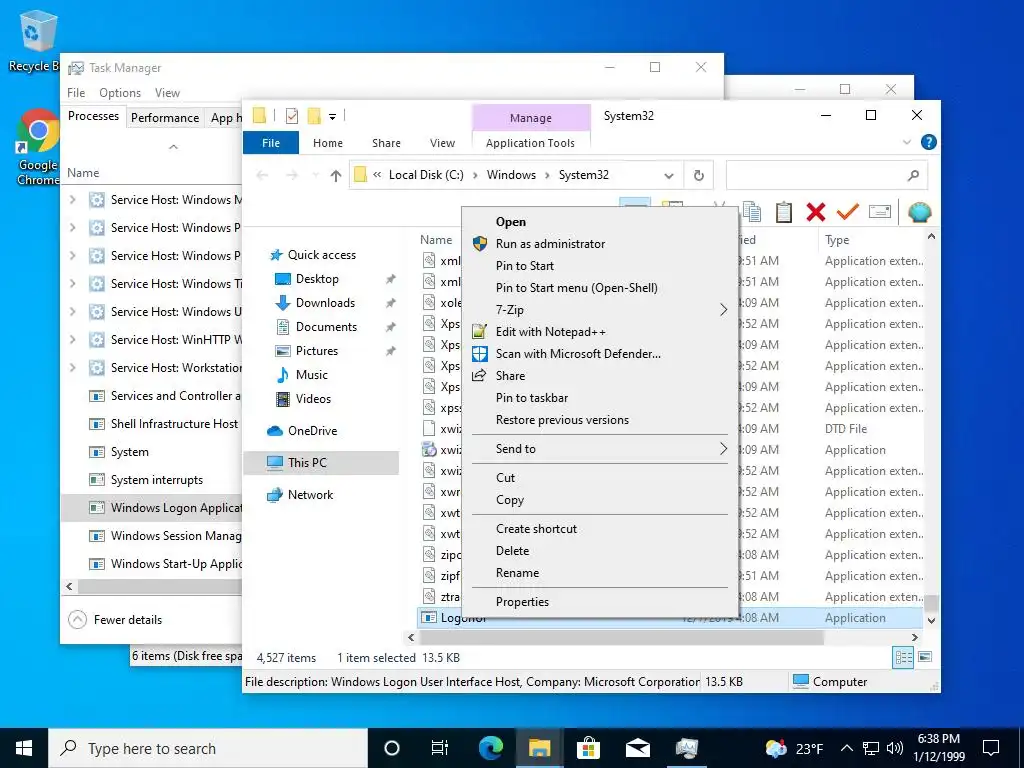Open the Windows Start button
Screen dimensions: 1024x768
click(24, 748)
